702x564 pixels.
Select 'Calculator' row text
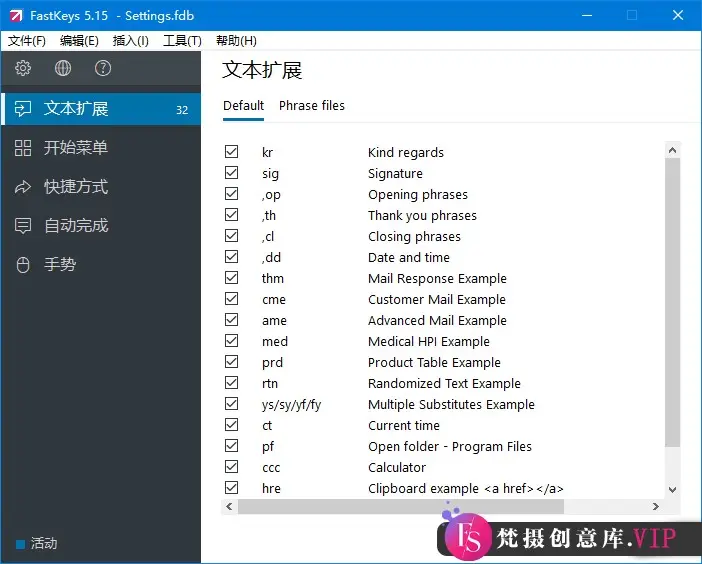tap(397, 468)
